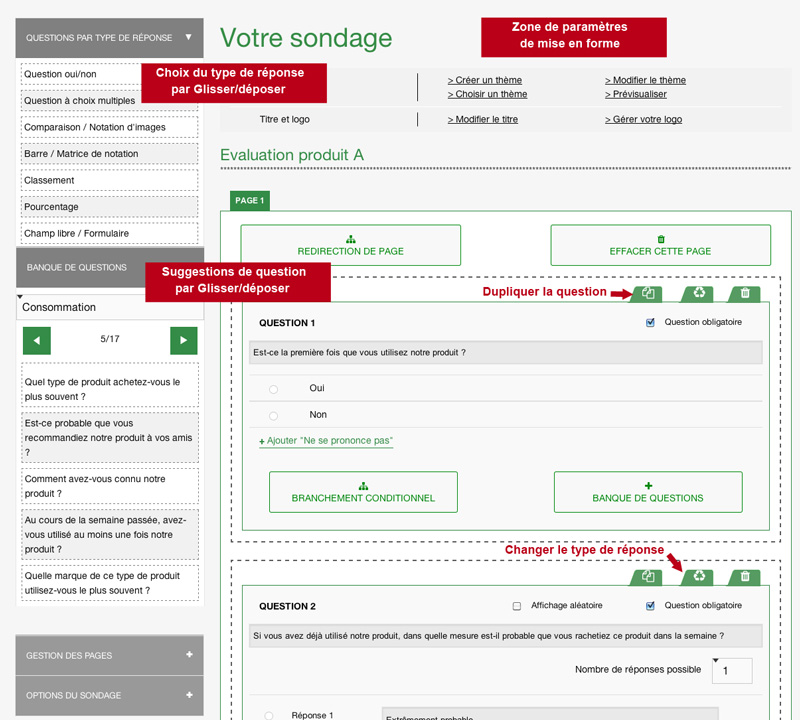Click Effacer cette page button
Image resolution: width=800 pixels, height=720 pixels.
tap(660, 245)
